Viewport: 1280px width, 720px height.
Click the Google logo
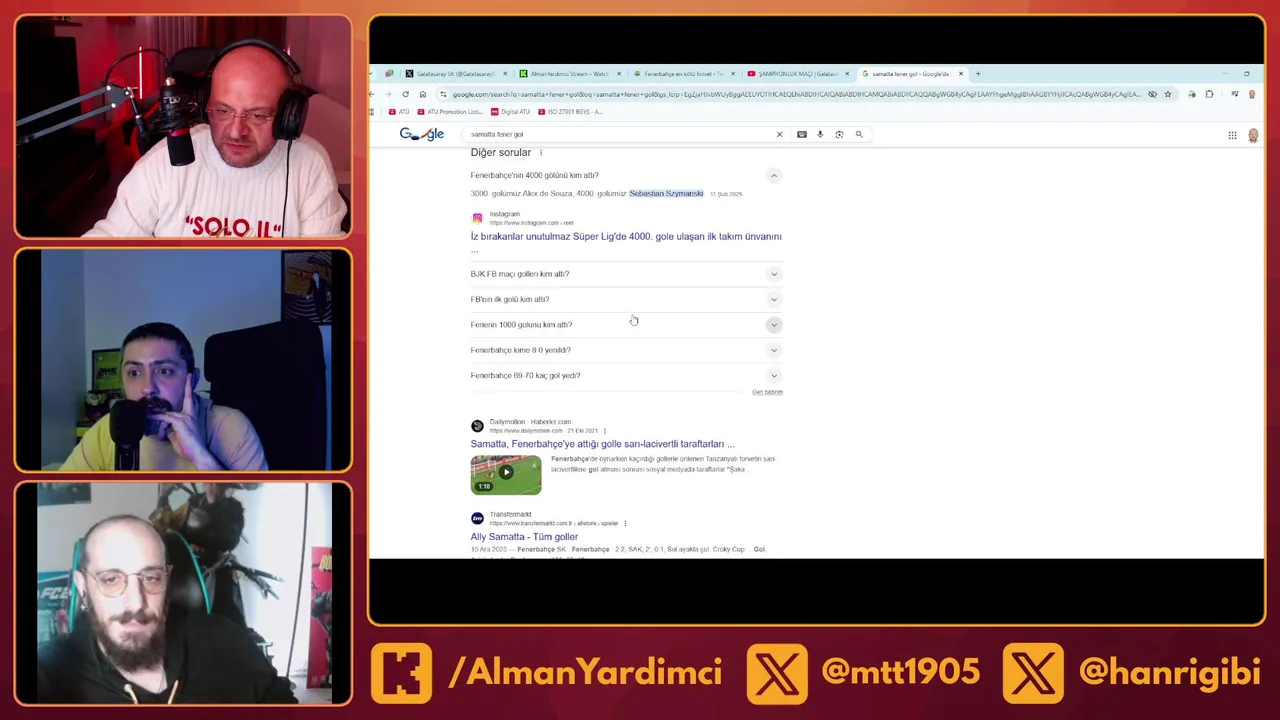click(x=421, y=134)
